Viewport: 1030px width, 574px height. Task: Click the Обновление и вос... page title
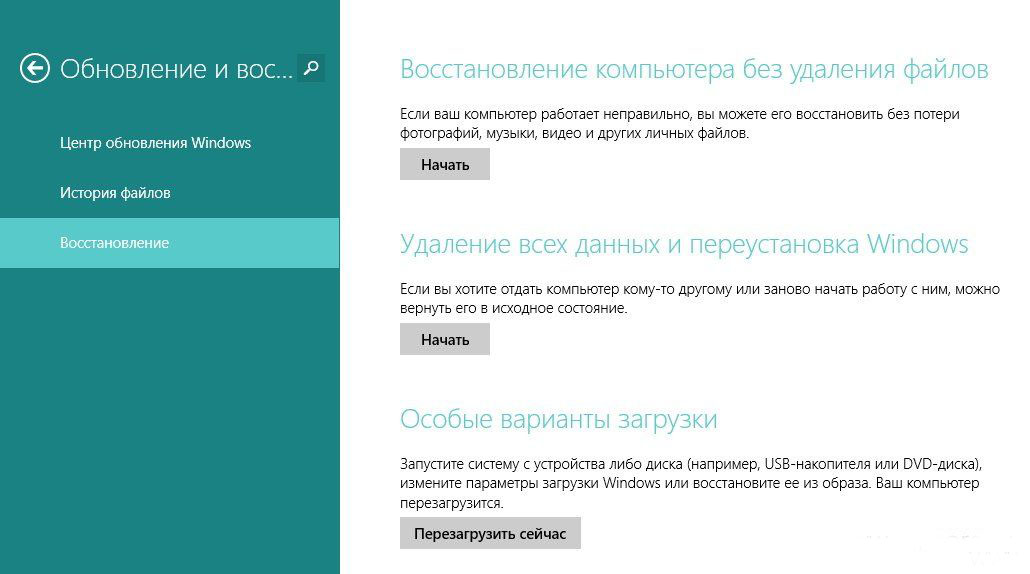[x=177, y=69]
